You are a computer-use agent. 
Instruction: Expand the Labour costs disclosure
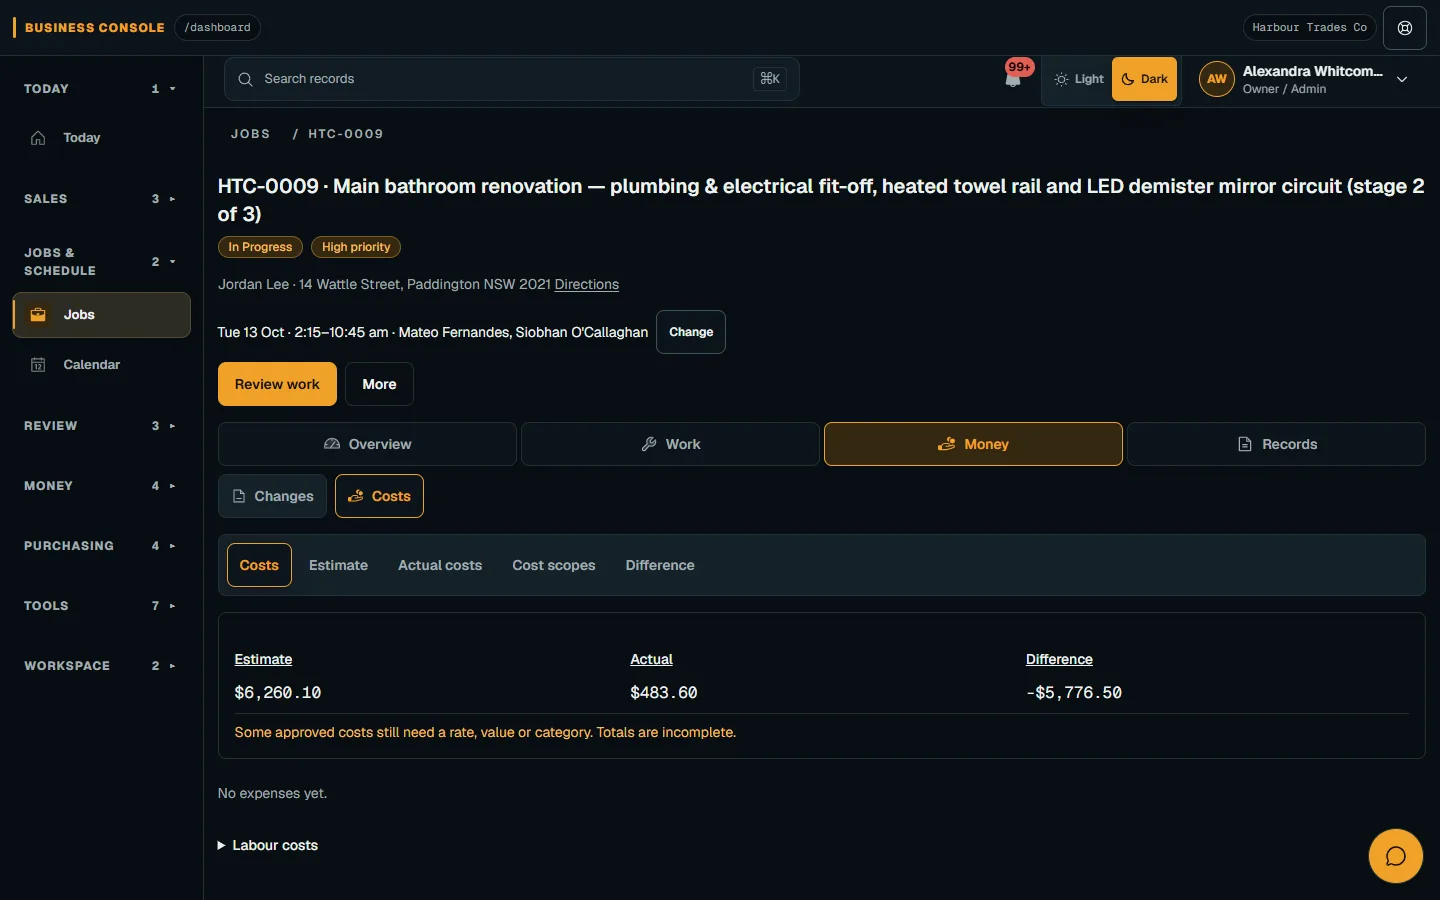coord(268,845)
